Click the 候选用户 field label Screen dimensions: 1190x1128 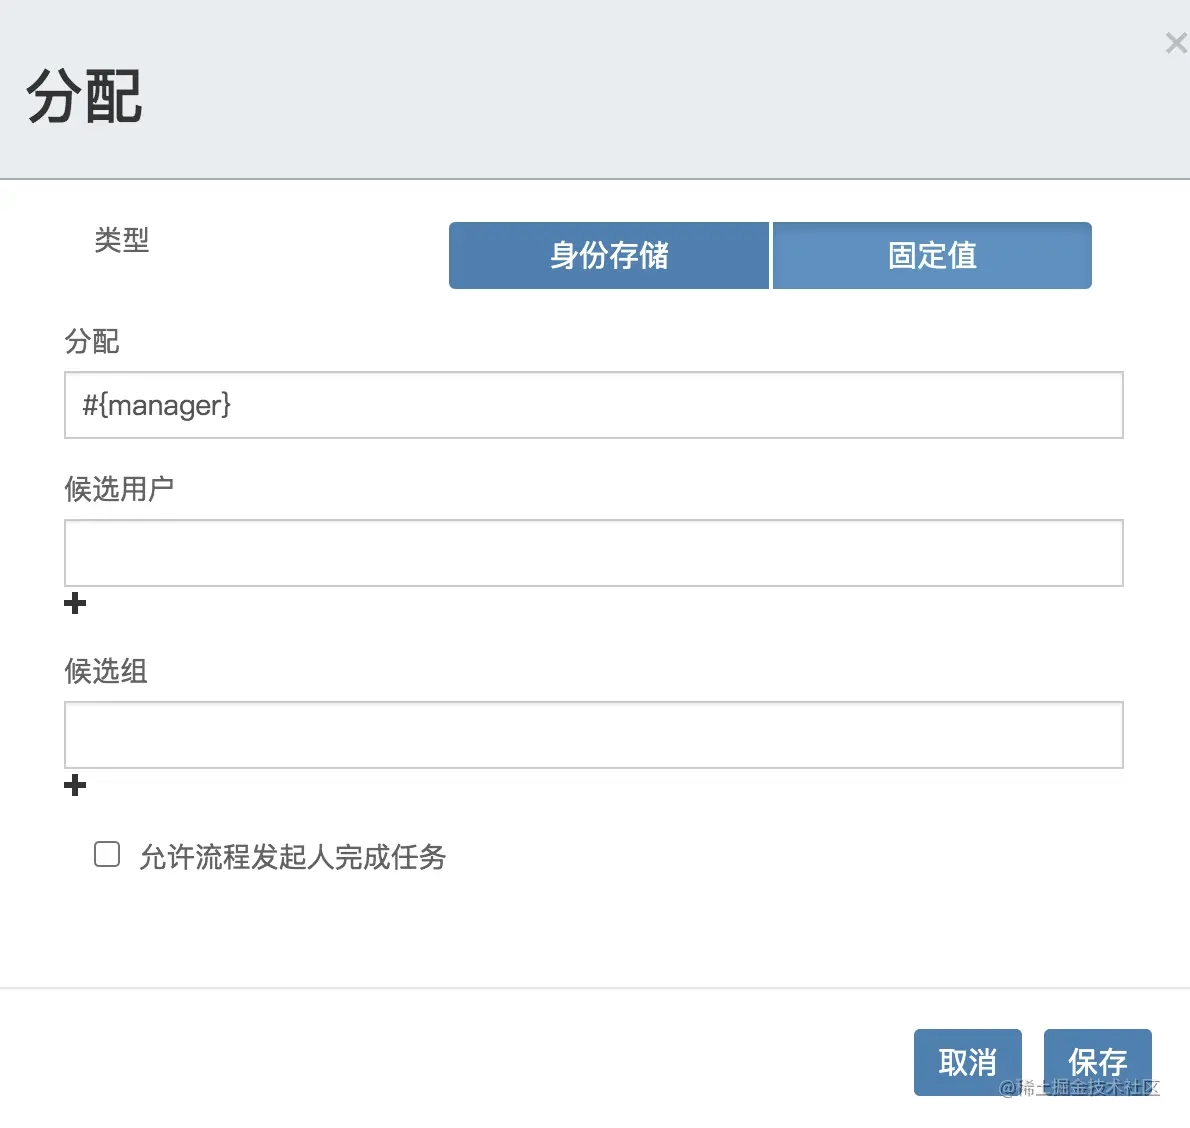point(119,489)
